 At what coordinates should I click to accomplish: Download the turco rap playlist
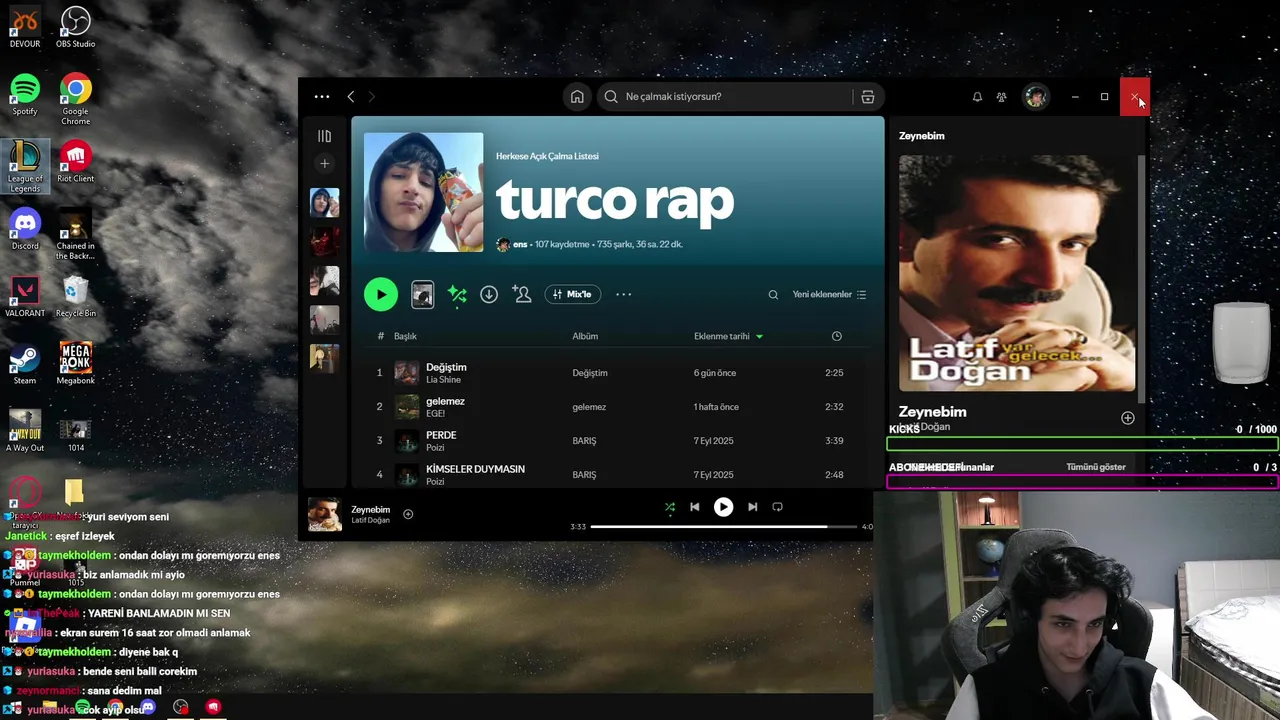(x=489, y=294)
